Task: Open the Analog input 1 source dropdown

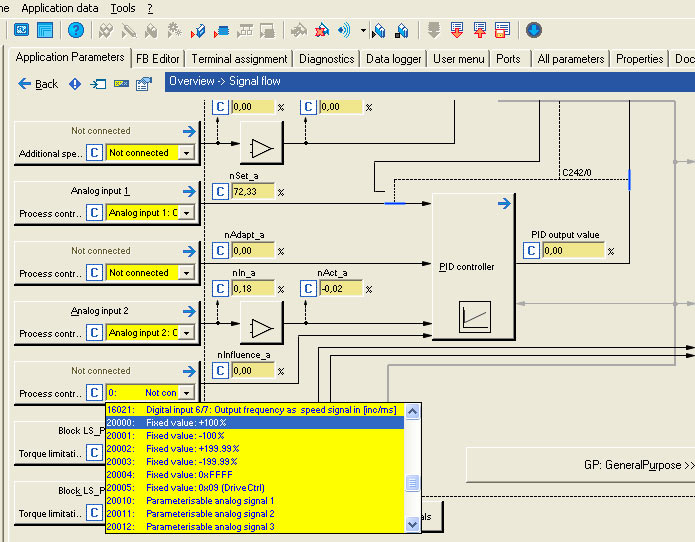Action: [x=186, y=213]
